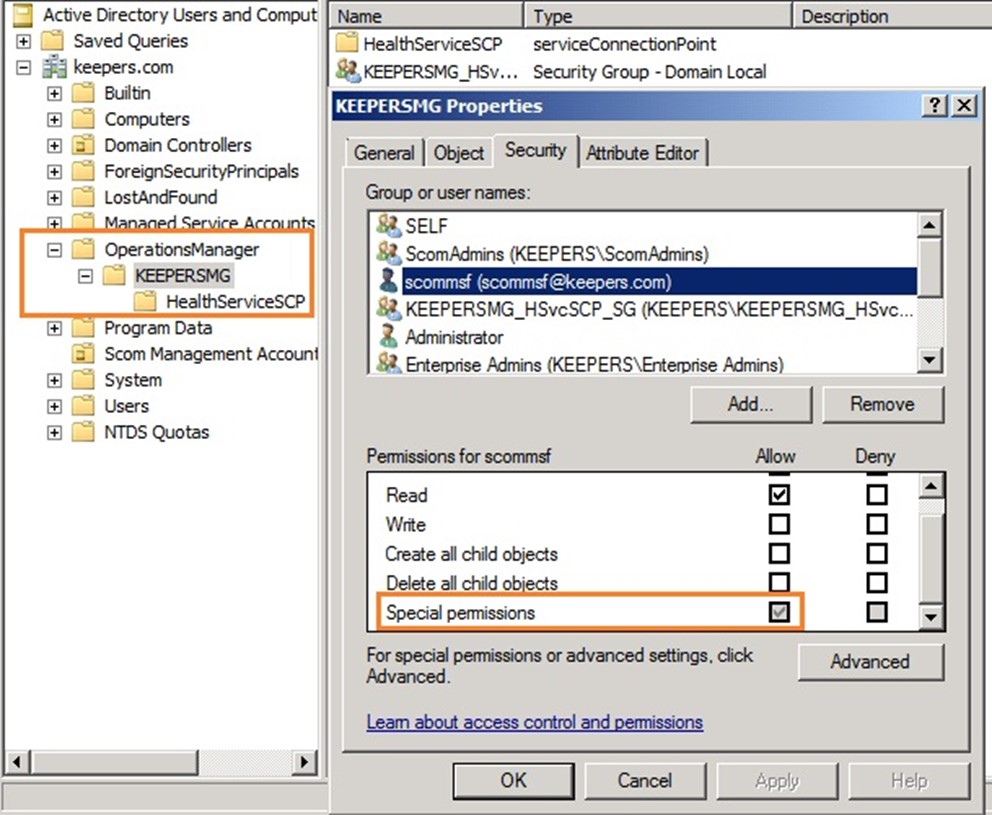Viewport: 992px width, 815px height.
Task: Expand the NTDS Quotas node
Action: click(x=54, y=432)
